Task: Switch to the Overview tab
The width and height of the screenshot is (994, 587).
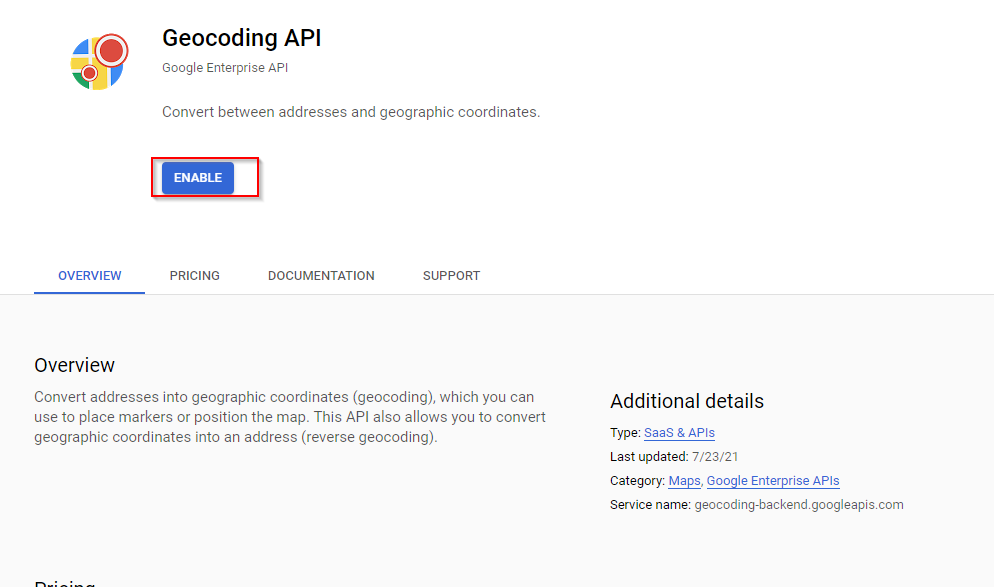Action: pos(90,276)
